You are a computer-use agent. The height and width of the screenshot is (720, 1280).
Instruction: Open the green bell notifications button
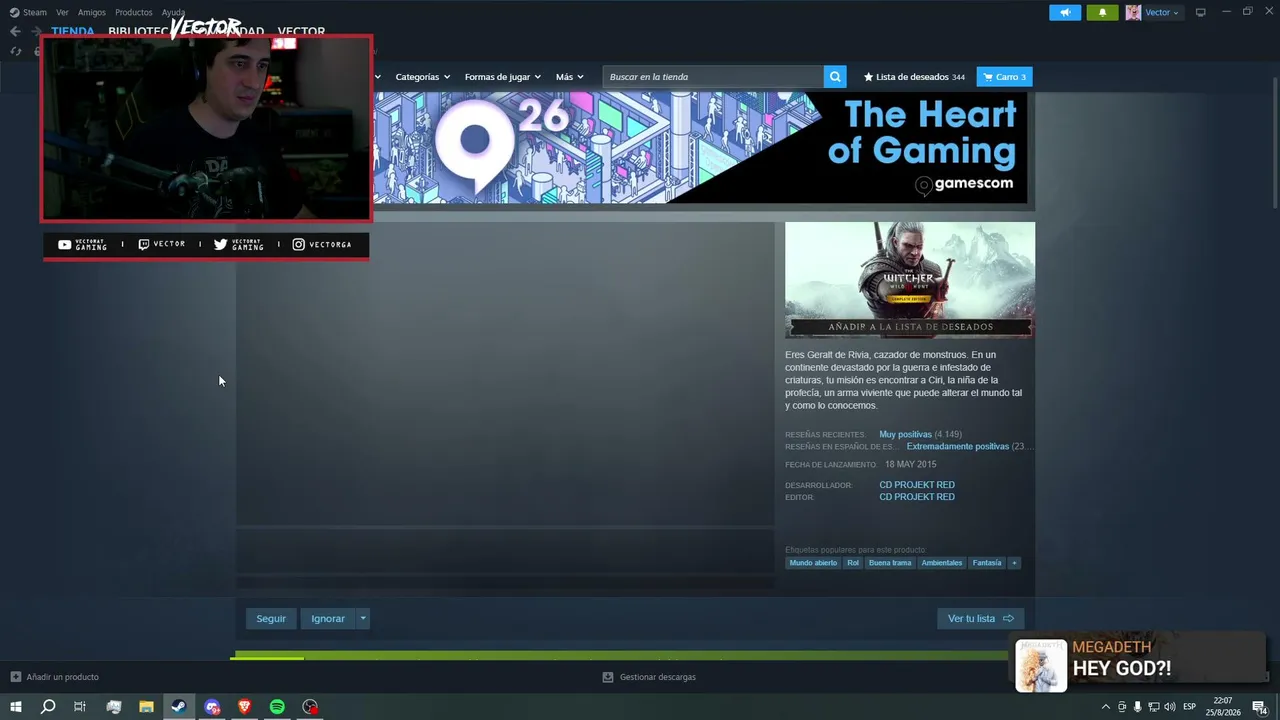[1102, 12]
